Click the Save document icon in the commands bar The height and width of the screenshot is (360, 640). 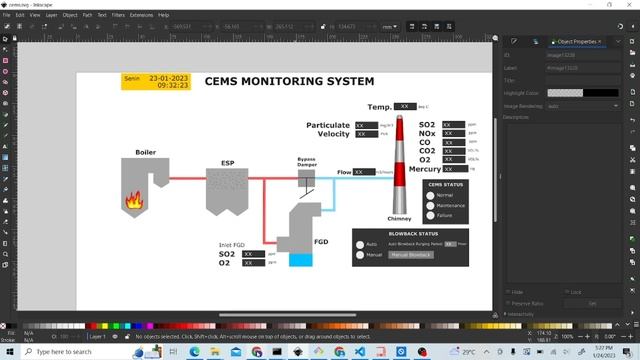coord(632,64)
